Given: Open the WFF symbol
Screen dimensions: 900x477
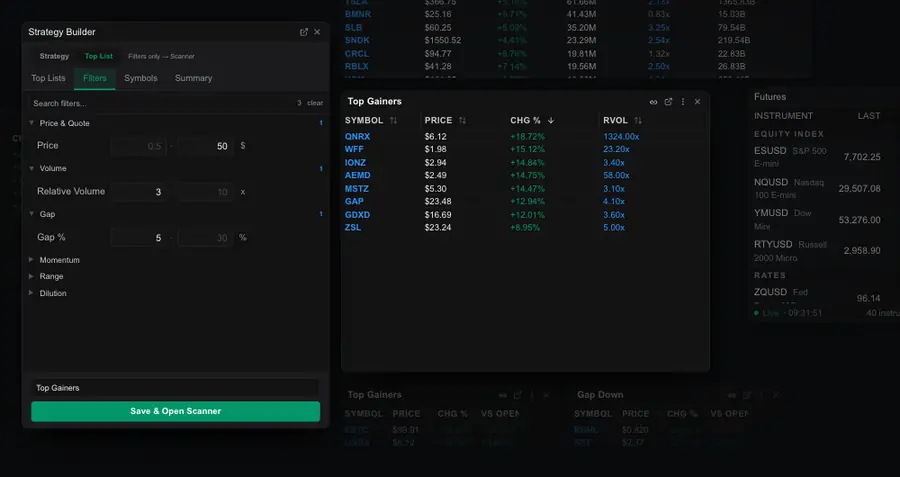Looking at the screenshot, I should 354,149.
